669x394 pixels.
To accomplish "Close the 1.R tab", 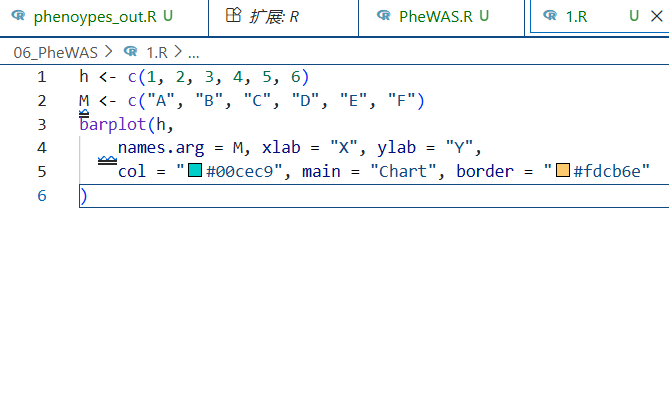I will [656, 17].
